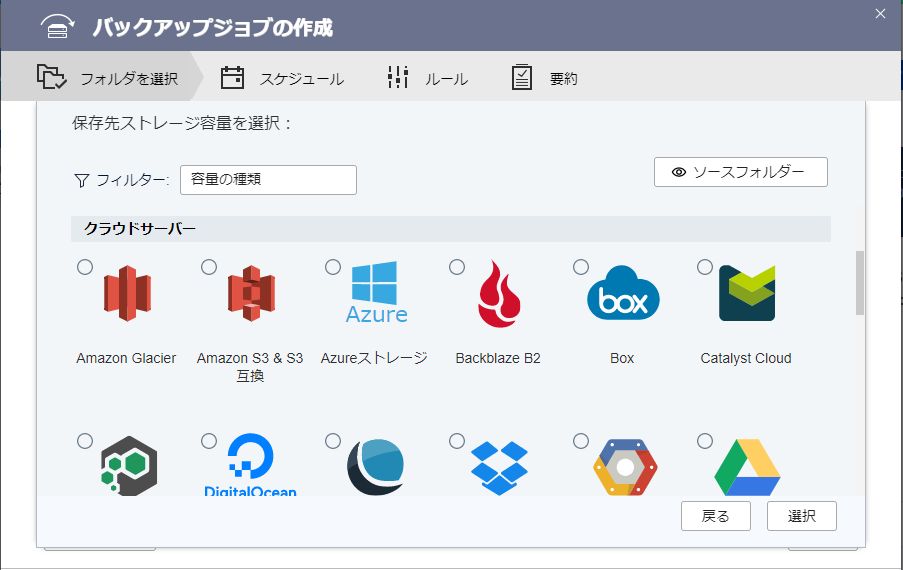Click the Google Cloud Storage hexagon logo
903x570 pixels.
(625, 467)
